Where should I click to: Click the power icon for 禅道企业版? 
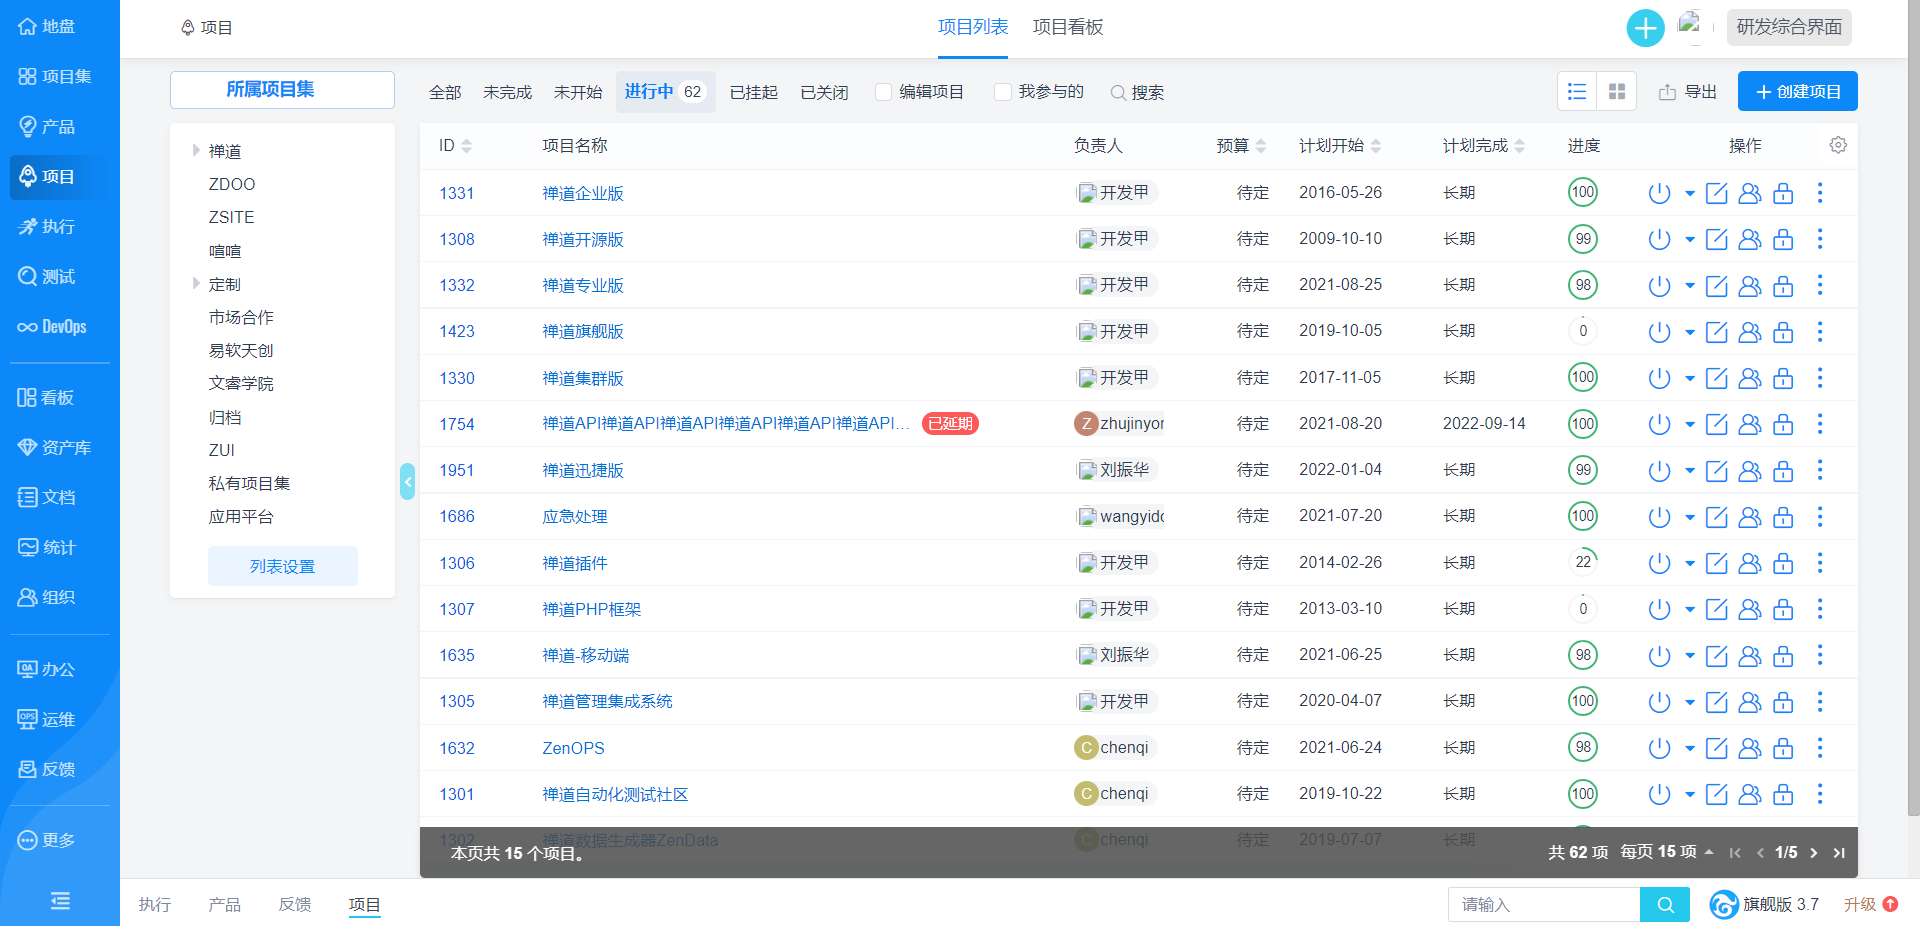click(1659, 193)
